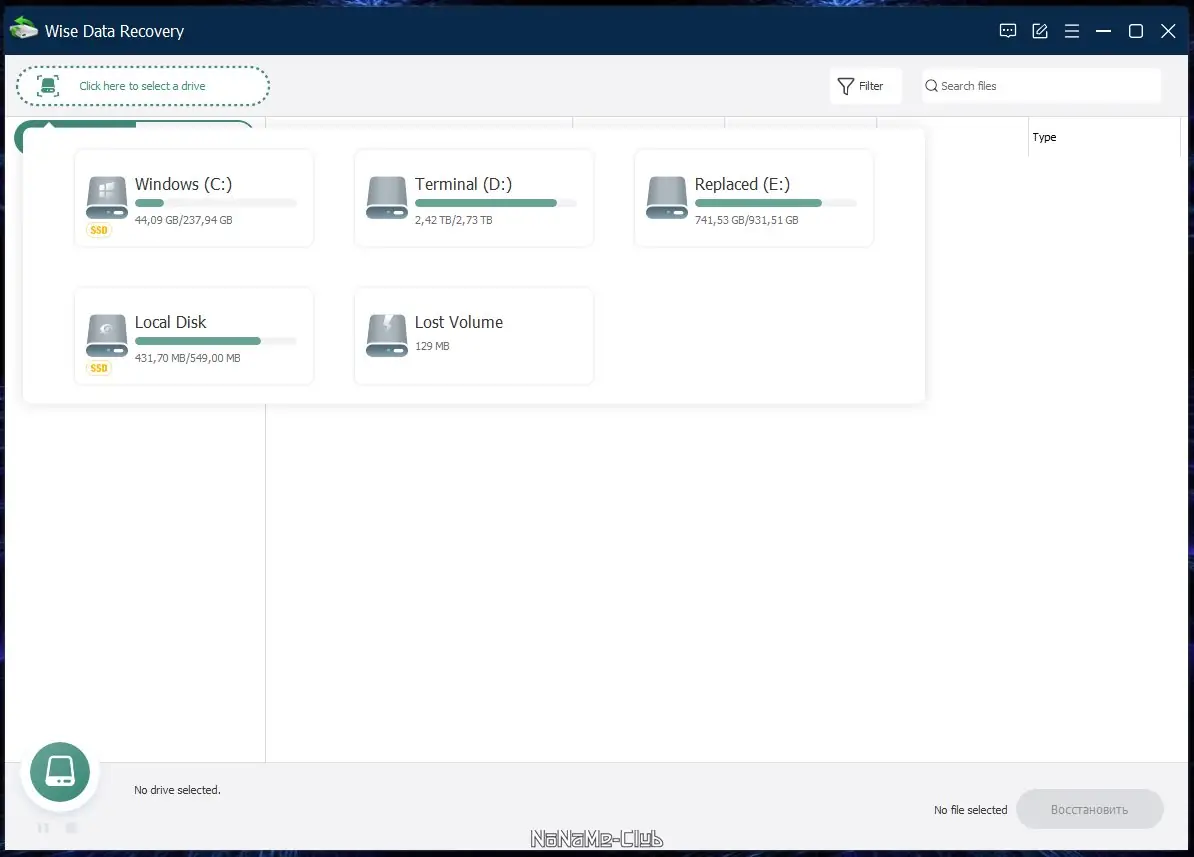Click the 'No drive selected.' status text

[x=177, y=790]
